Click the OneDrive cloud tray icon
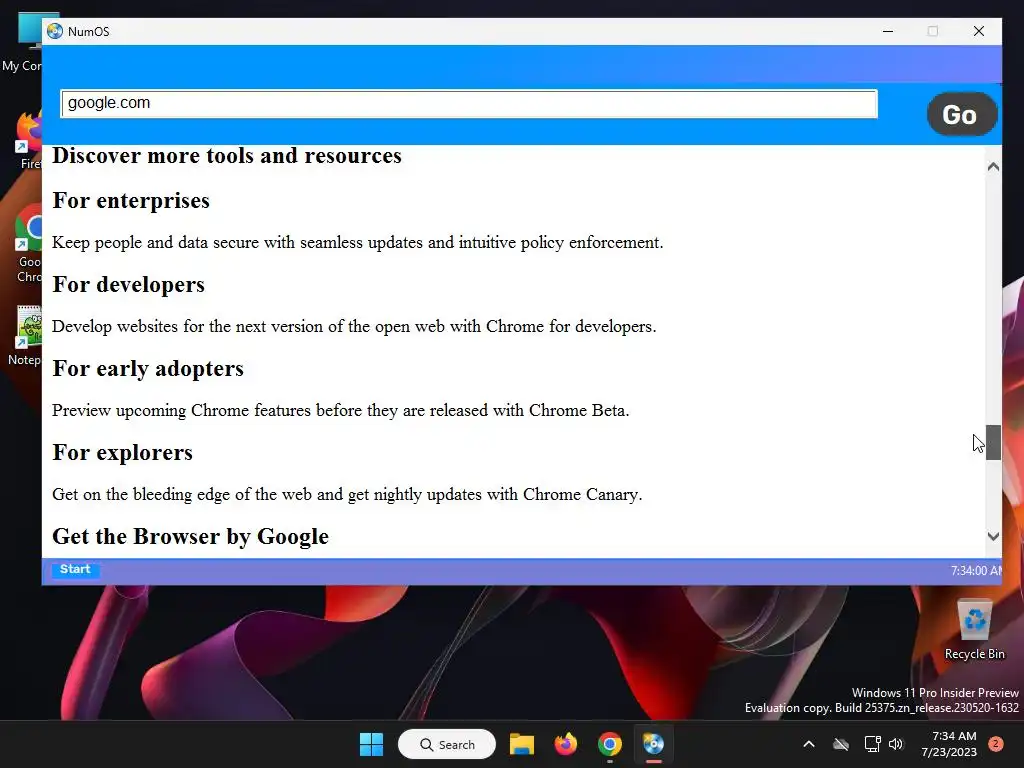This screenshot has width=1024, height=768. click(841, 744)
